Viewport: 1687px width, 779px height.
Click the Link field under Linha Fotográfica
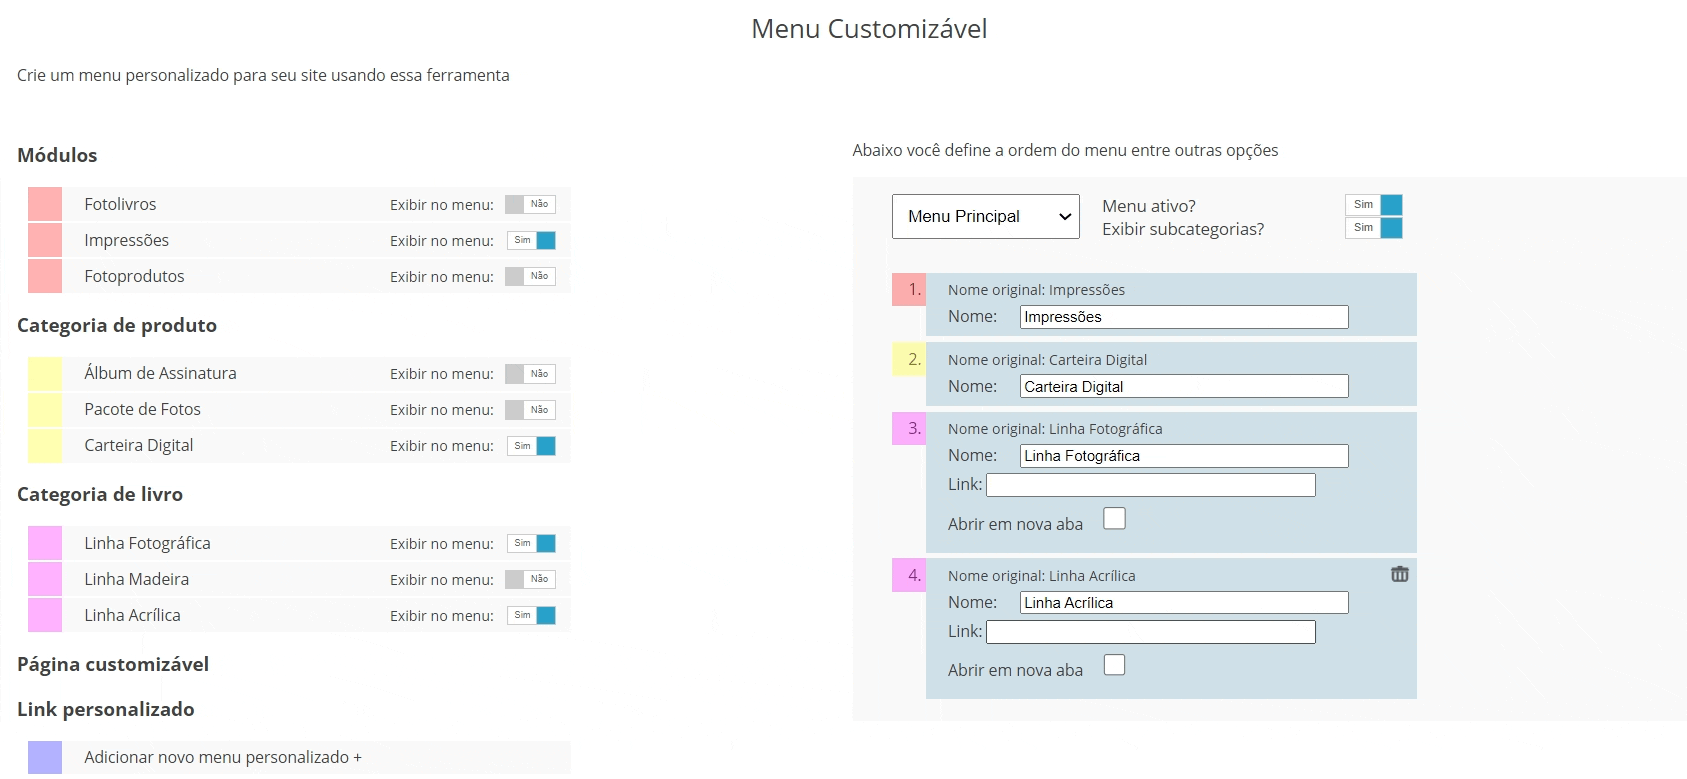[1151, 485]
